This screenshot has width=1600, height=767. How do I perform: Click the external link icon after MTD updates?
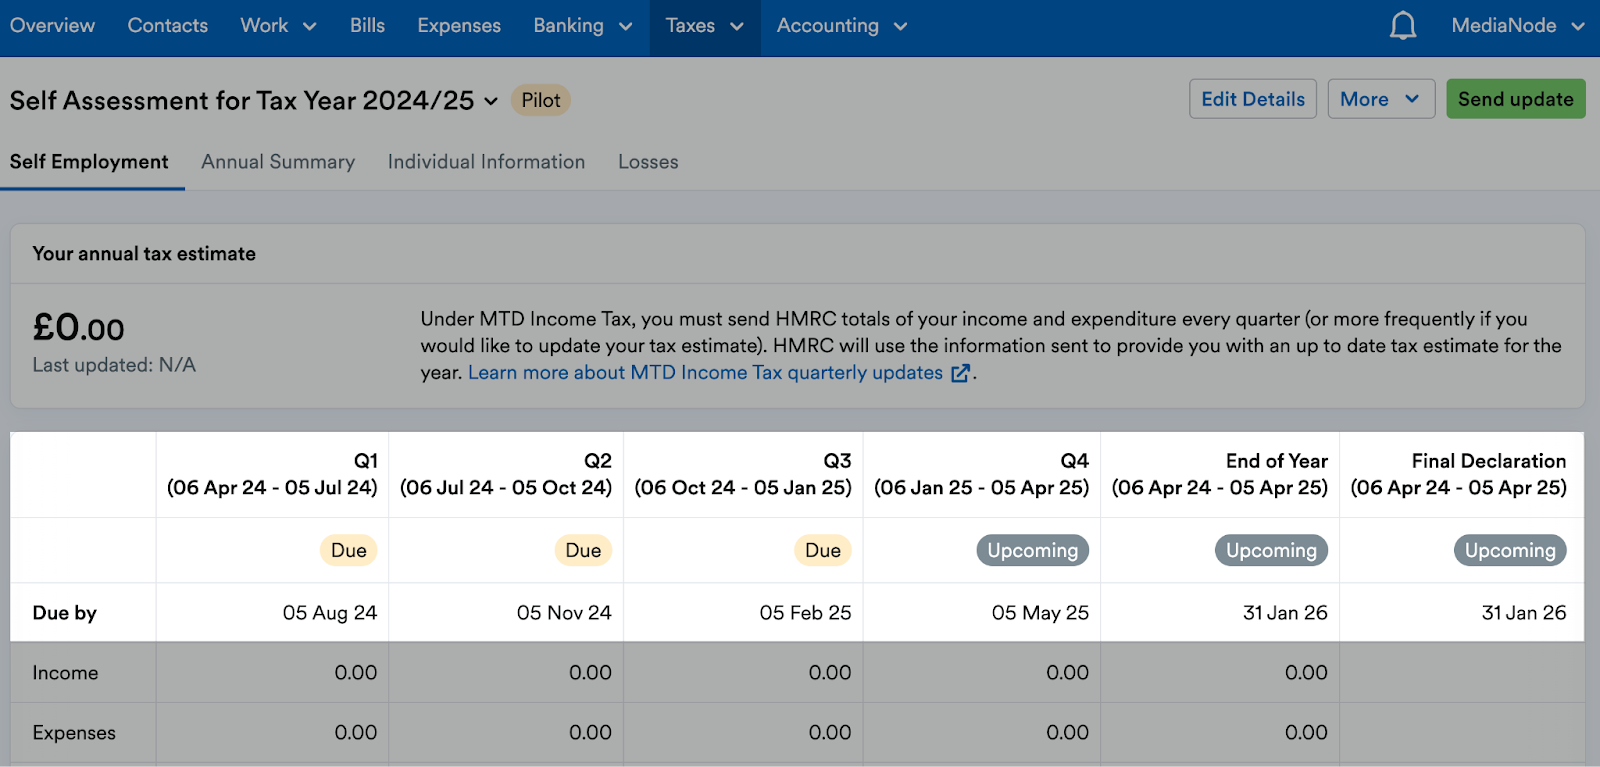[x=960, y=373]
